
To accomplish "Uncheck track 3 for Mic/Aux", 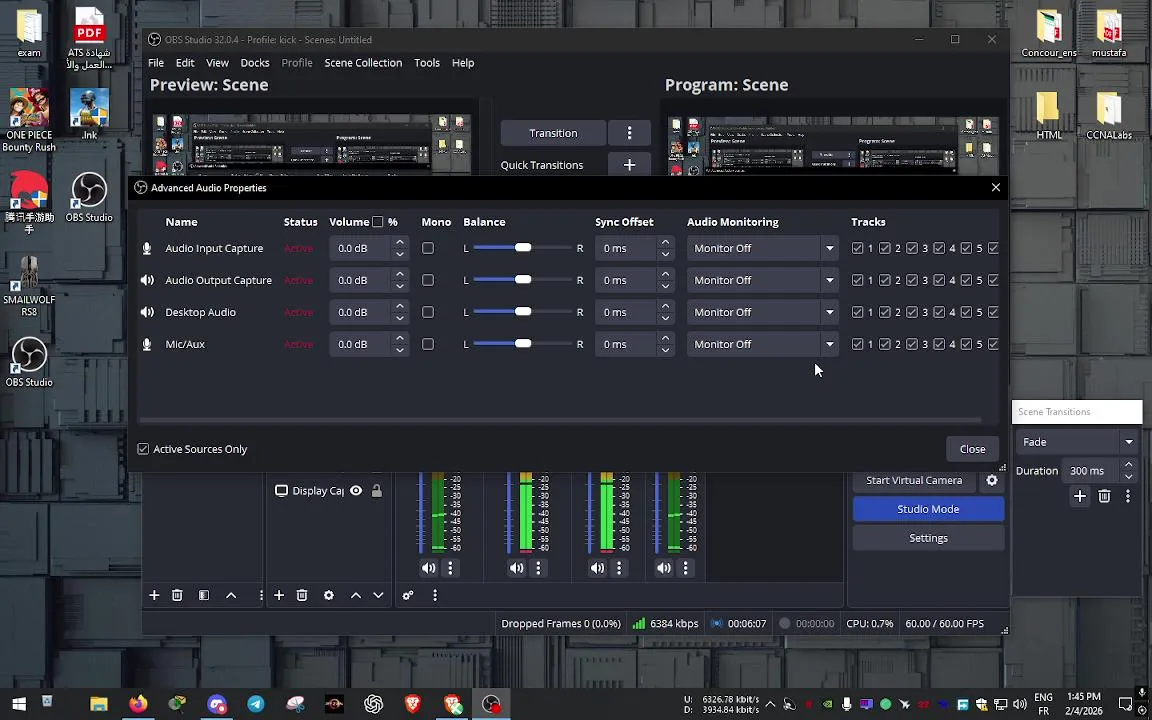I will tap(912, 344).
